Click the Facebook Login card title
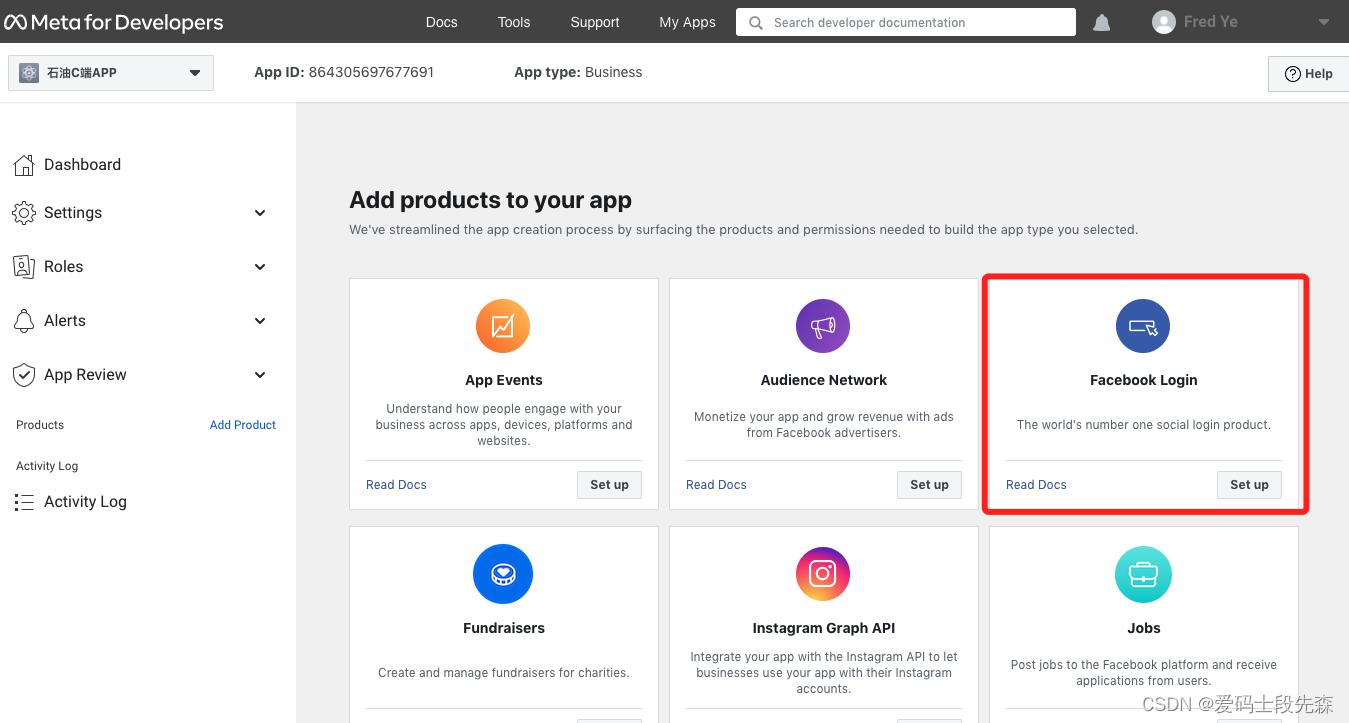 1144,380
